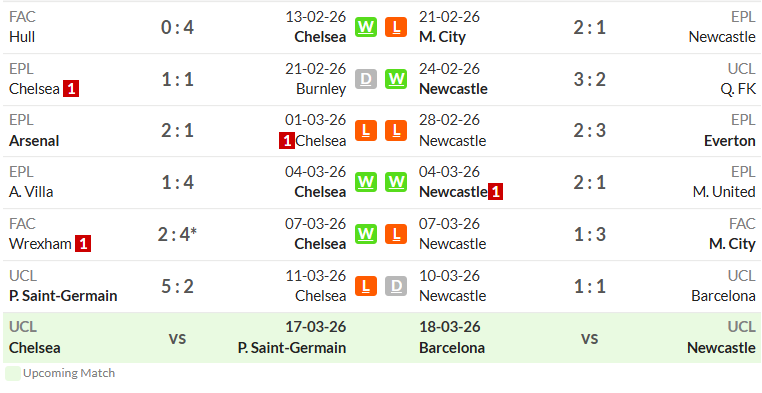Select the Barcelona team in the upcoming UCL match

point(452,348)
